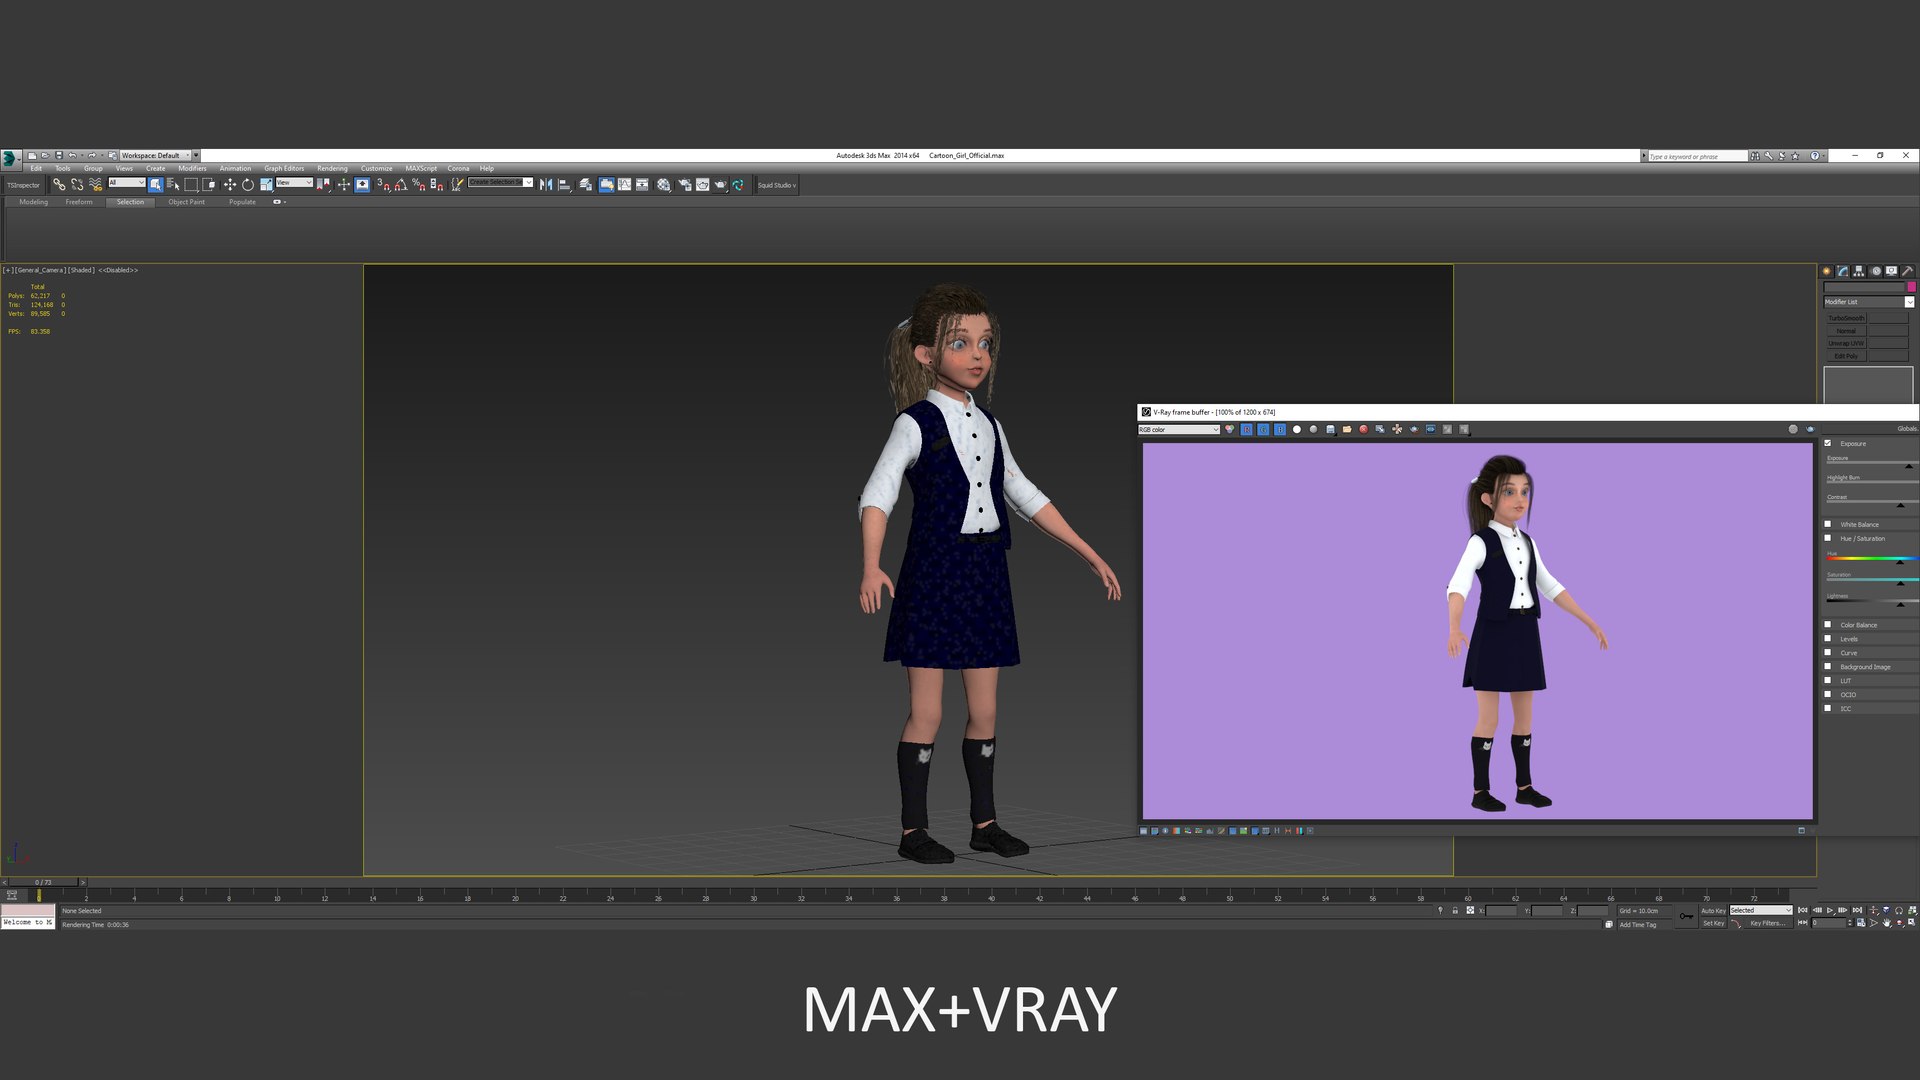Click the Render Production teapot icon

click(x=720, y=185)
